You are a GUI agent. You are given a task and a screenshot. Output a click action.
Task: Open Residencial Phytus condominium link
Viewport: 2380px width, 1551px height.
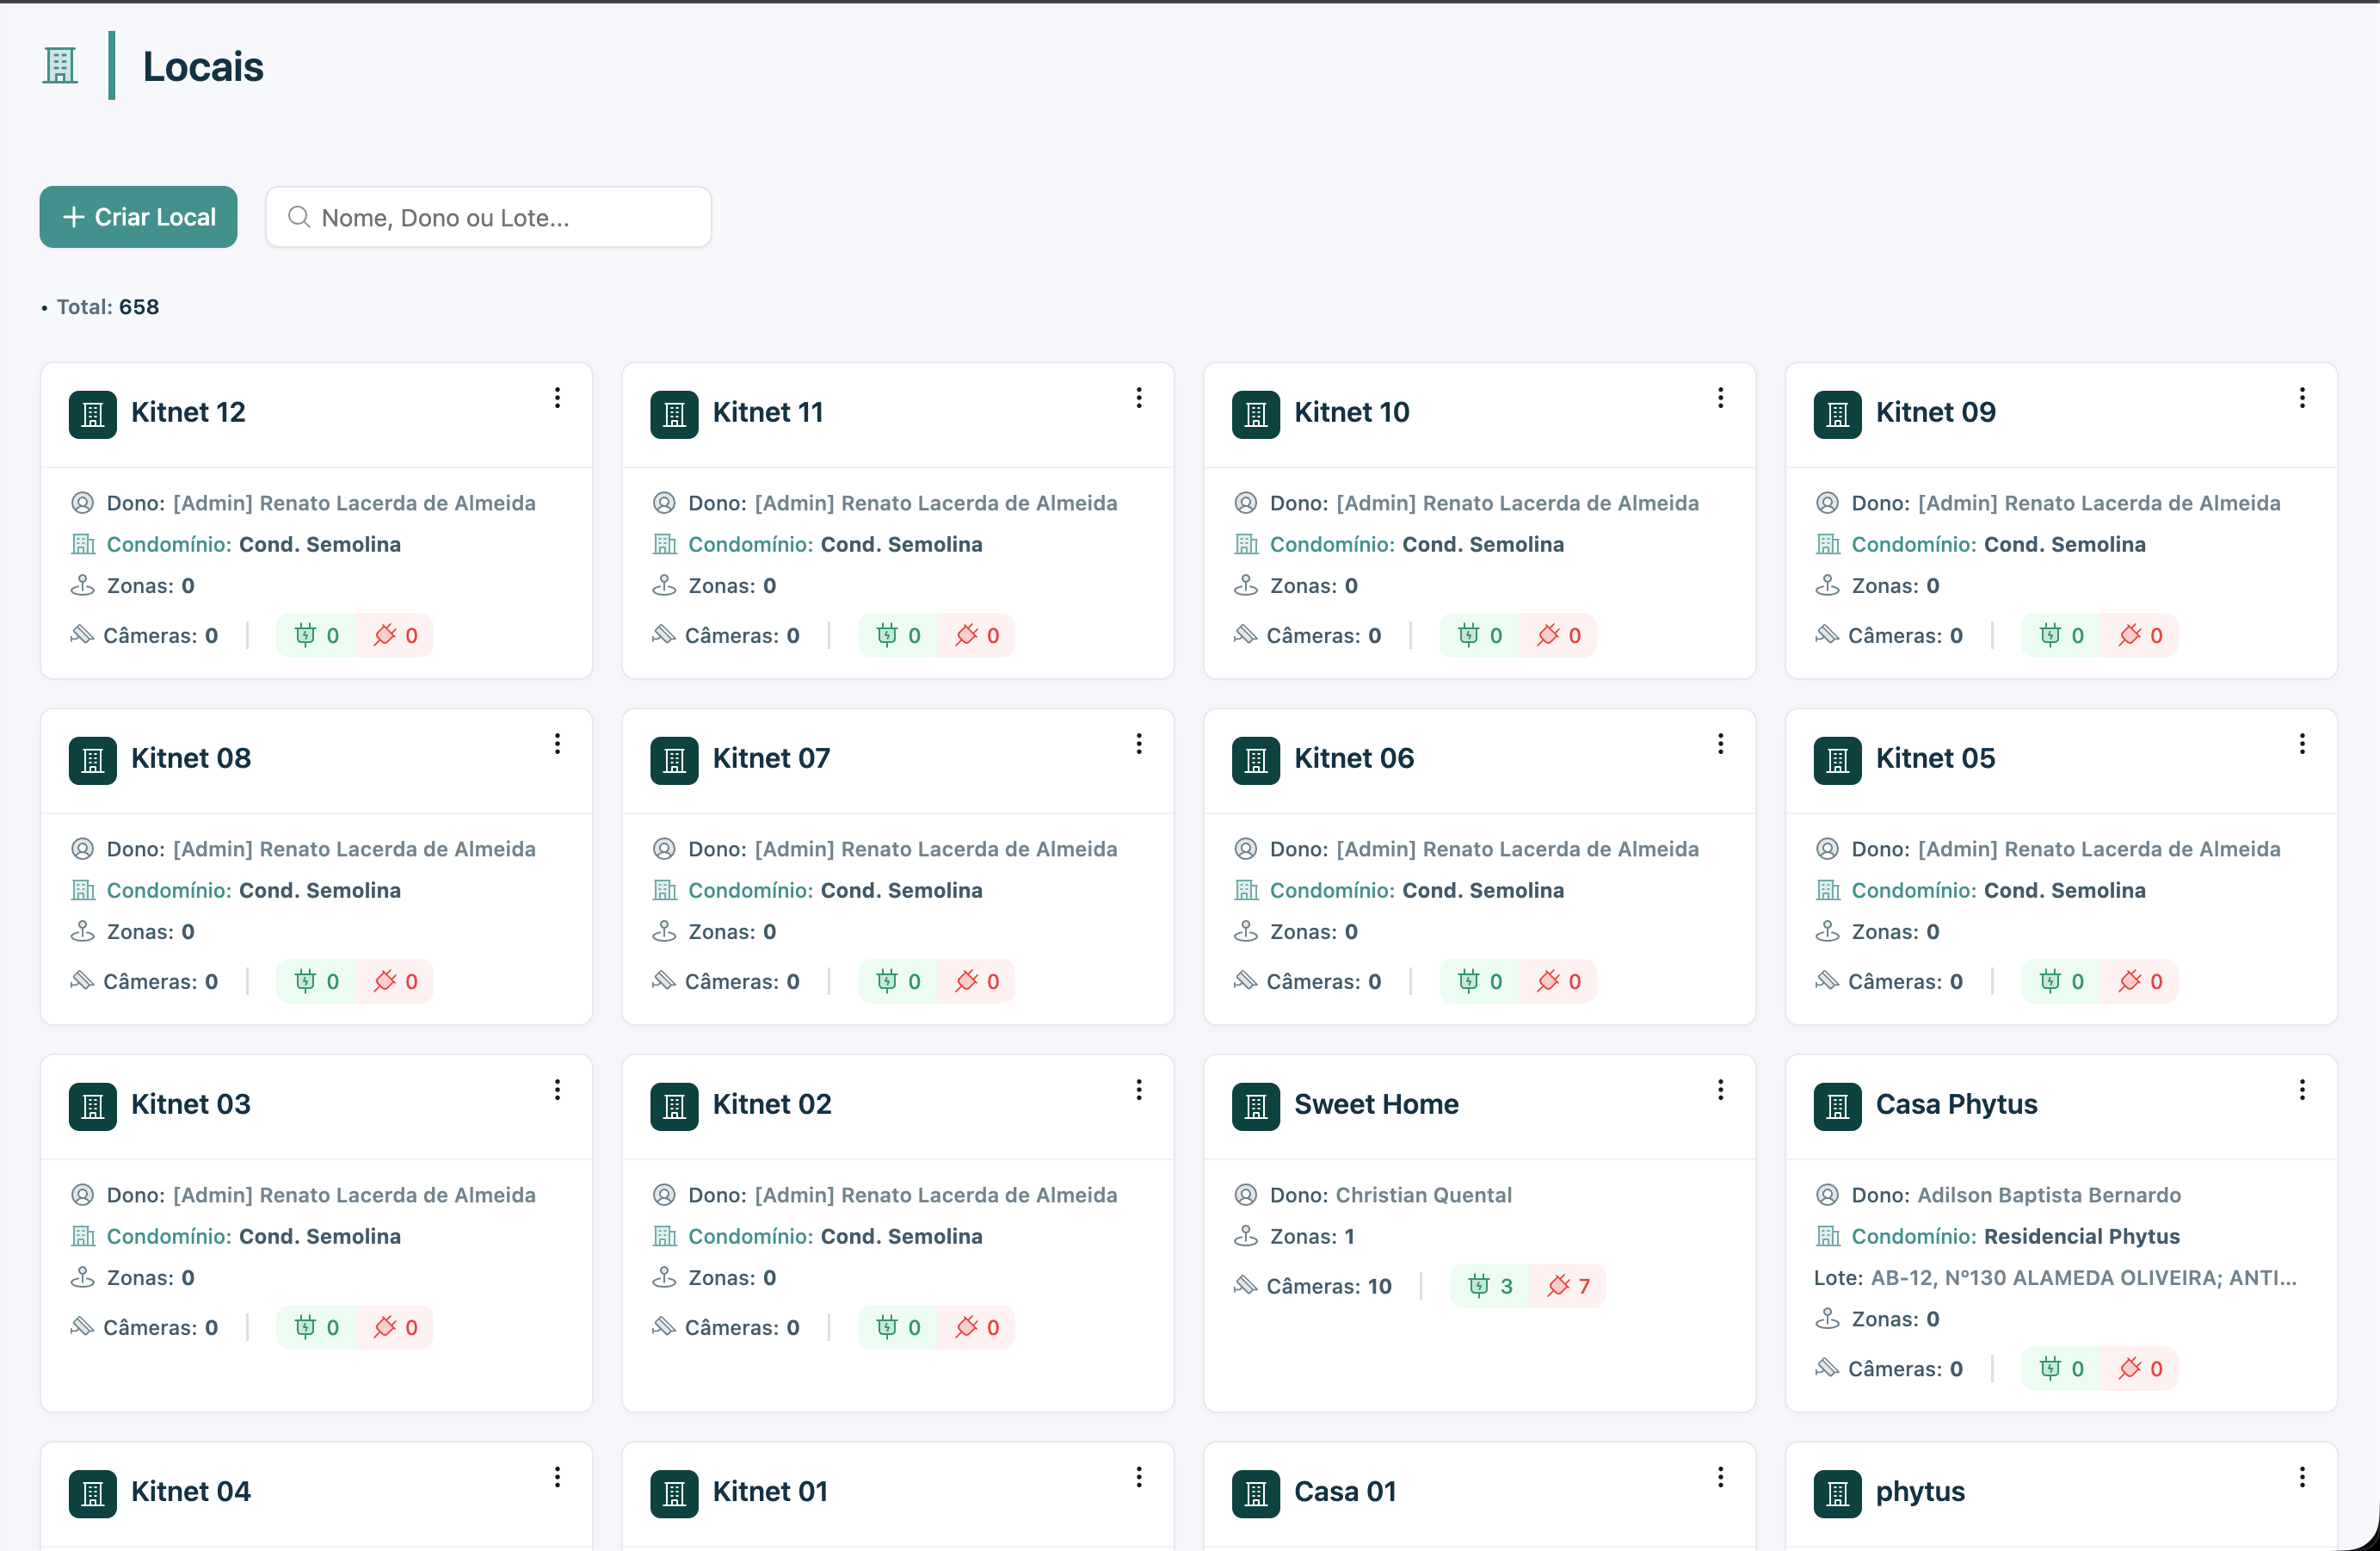point(2082,1236)
